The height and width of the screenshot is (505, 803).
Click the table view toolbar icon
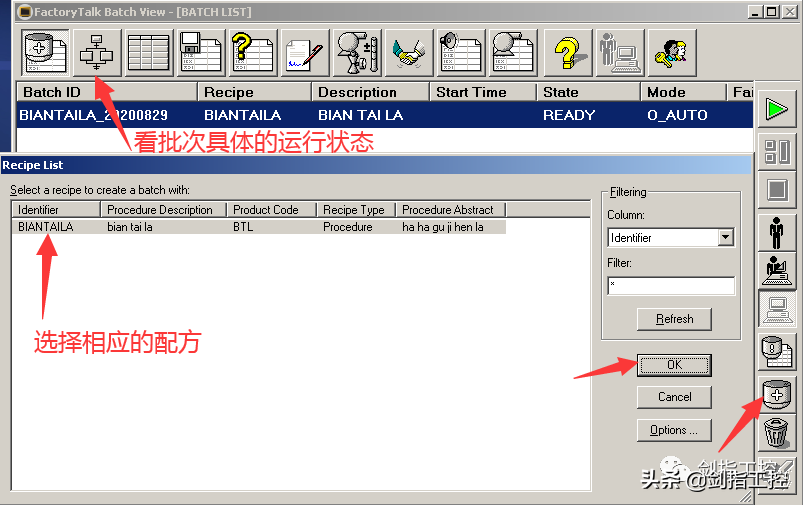click(x=148, y=52)
